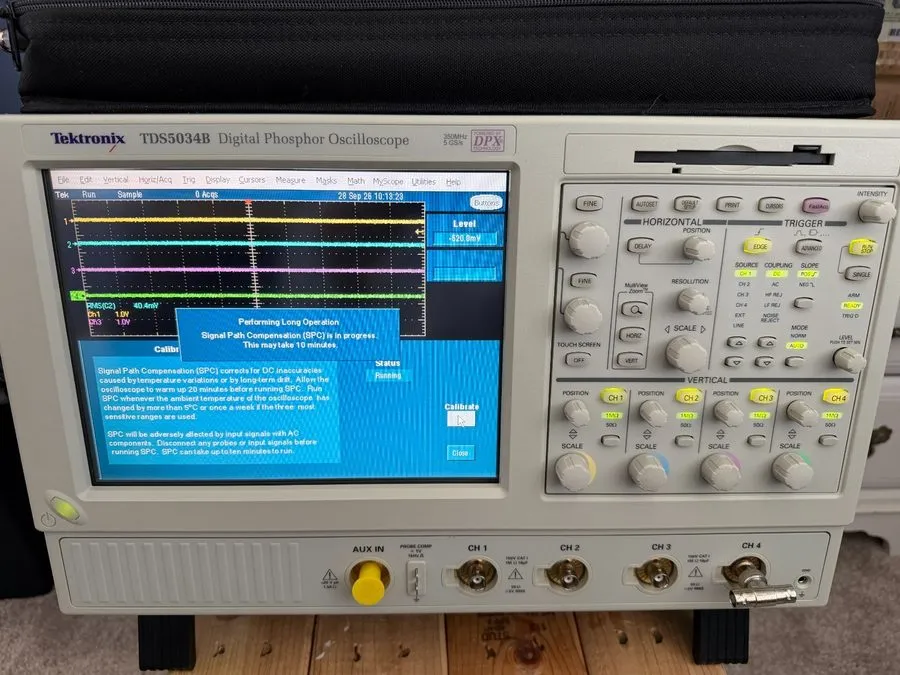Push the trigger SOURCE down-arrow button
The height and width of the screenshot is (675, 900).
coord(734,362)
